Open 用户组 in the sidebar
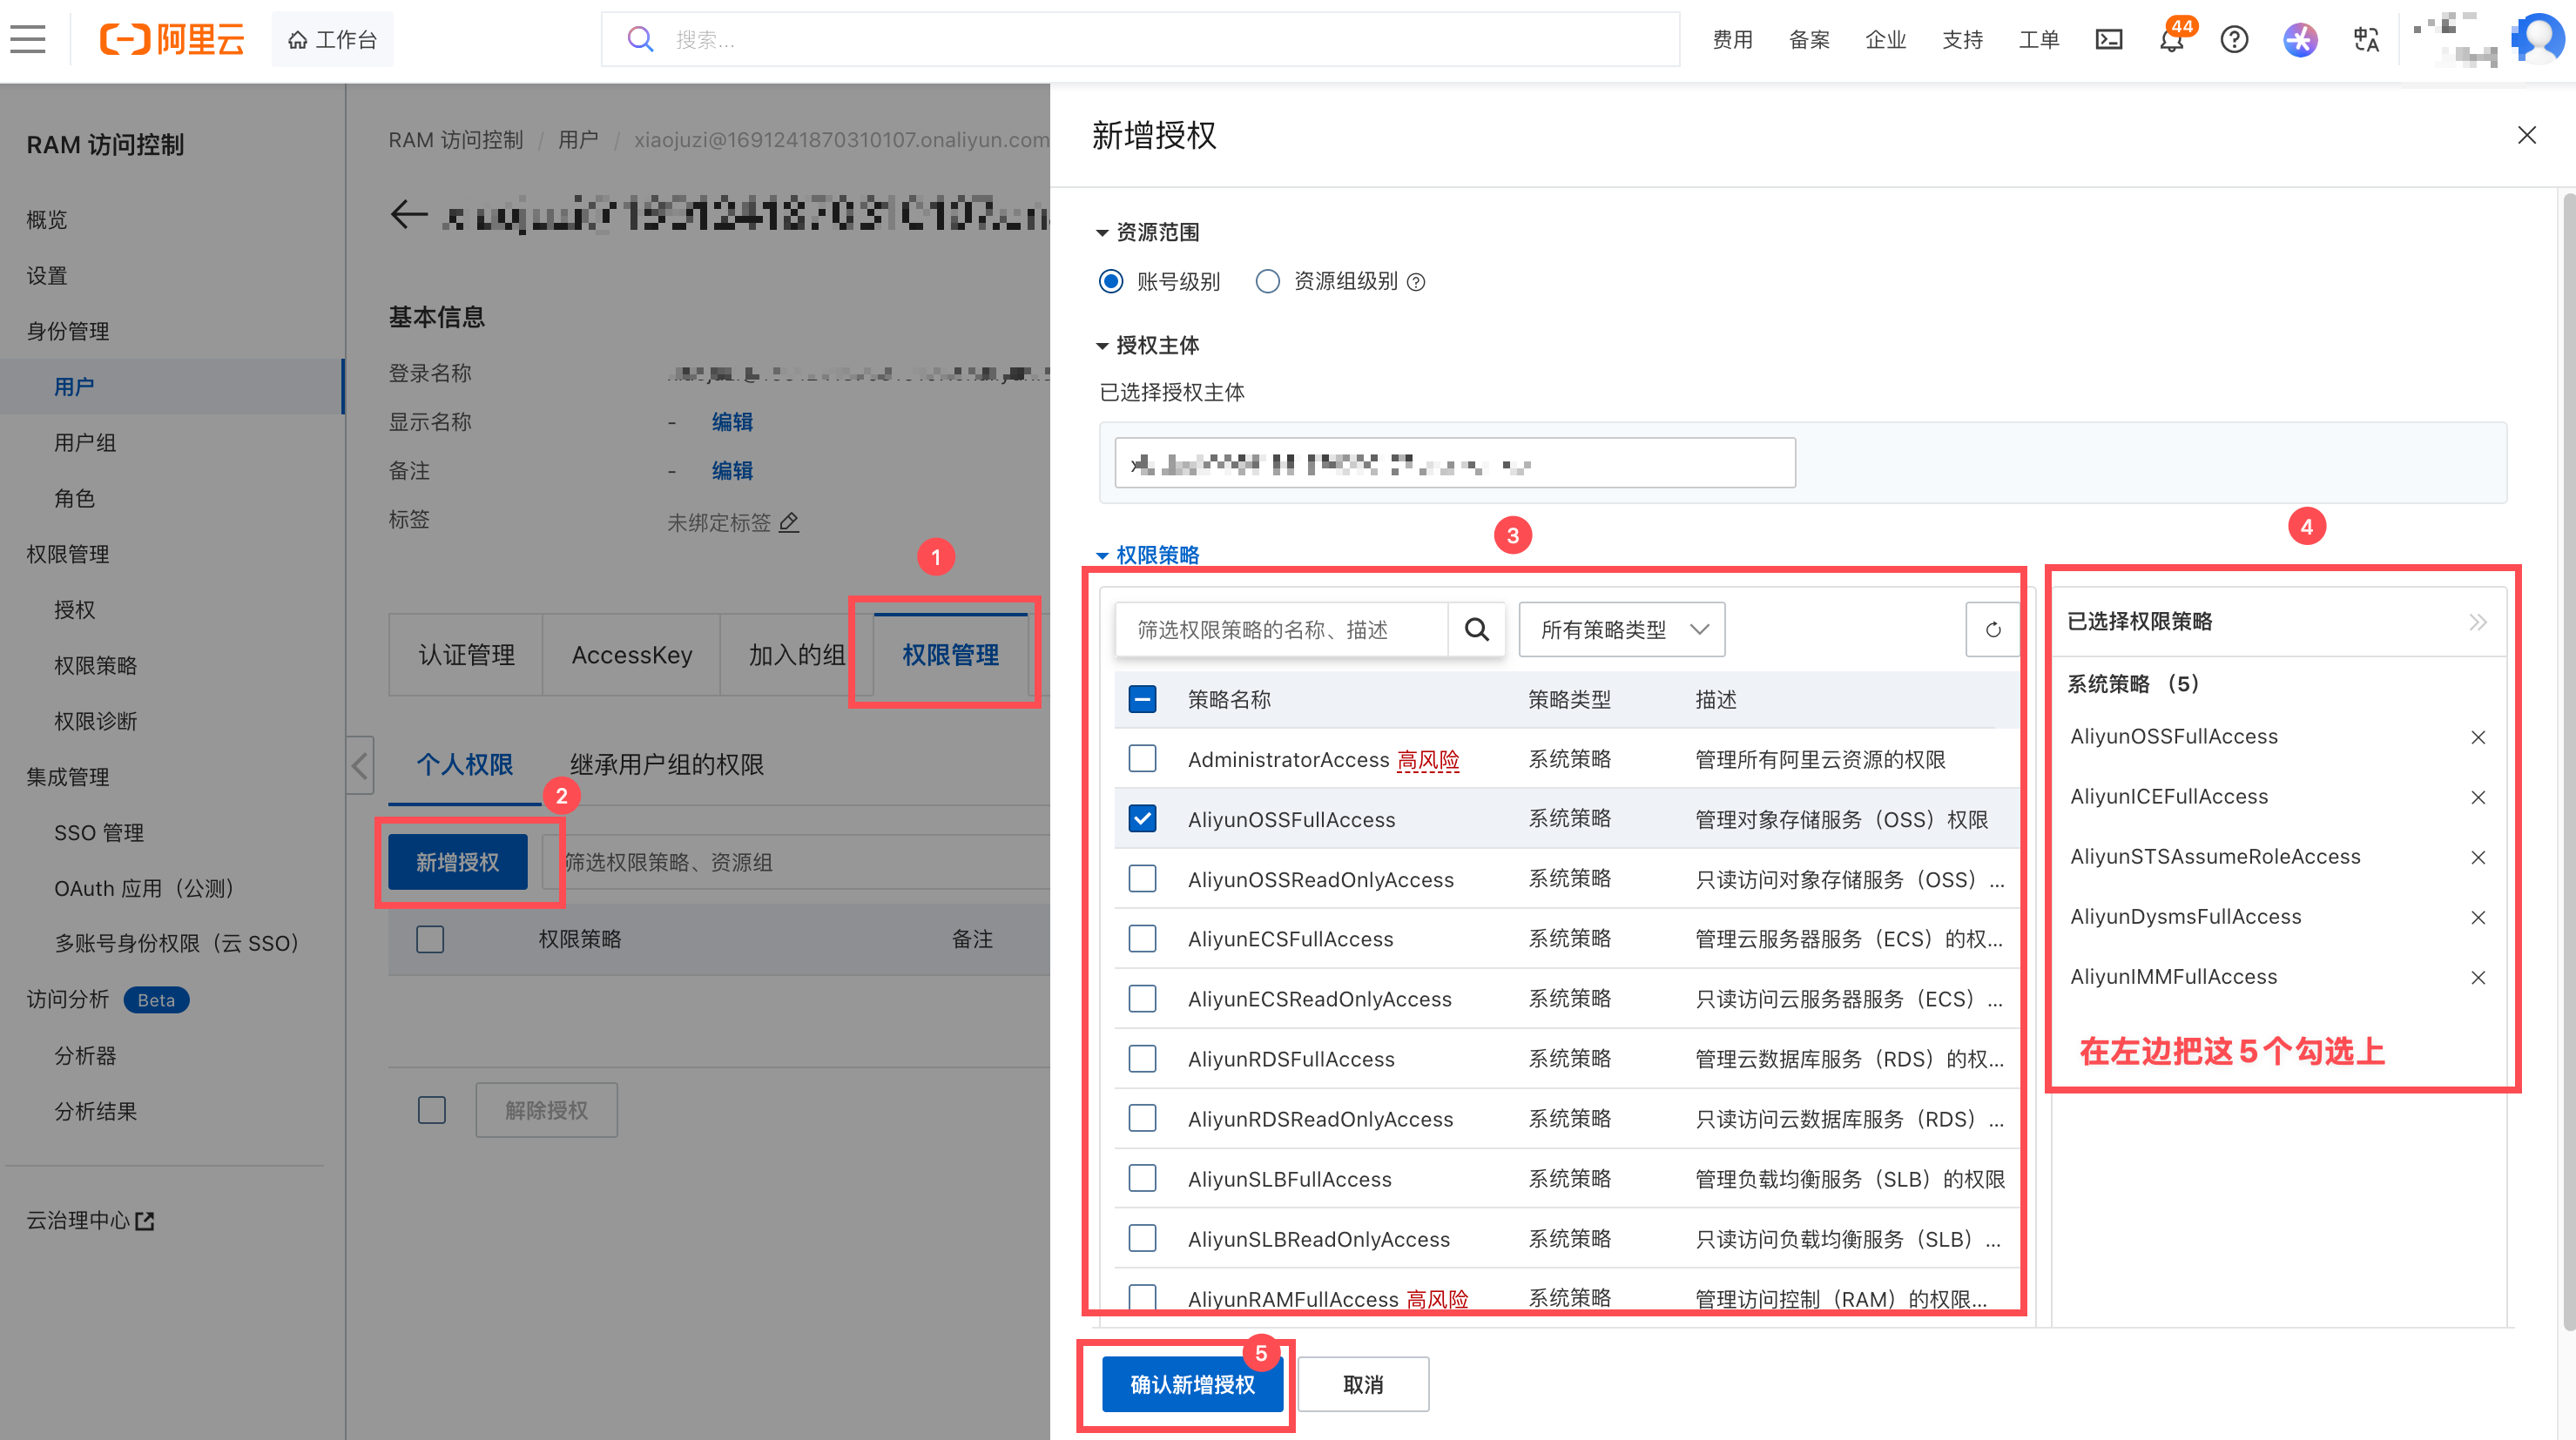Image resolution: width=2576 pixels, height=1440 pixels. coord(85,442)
